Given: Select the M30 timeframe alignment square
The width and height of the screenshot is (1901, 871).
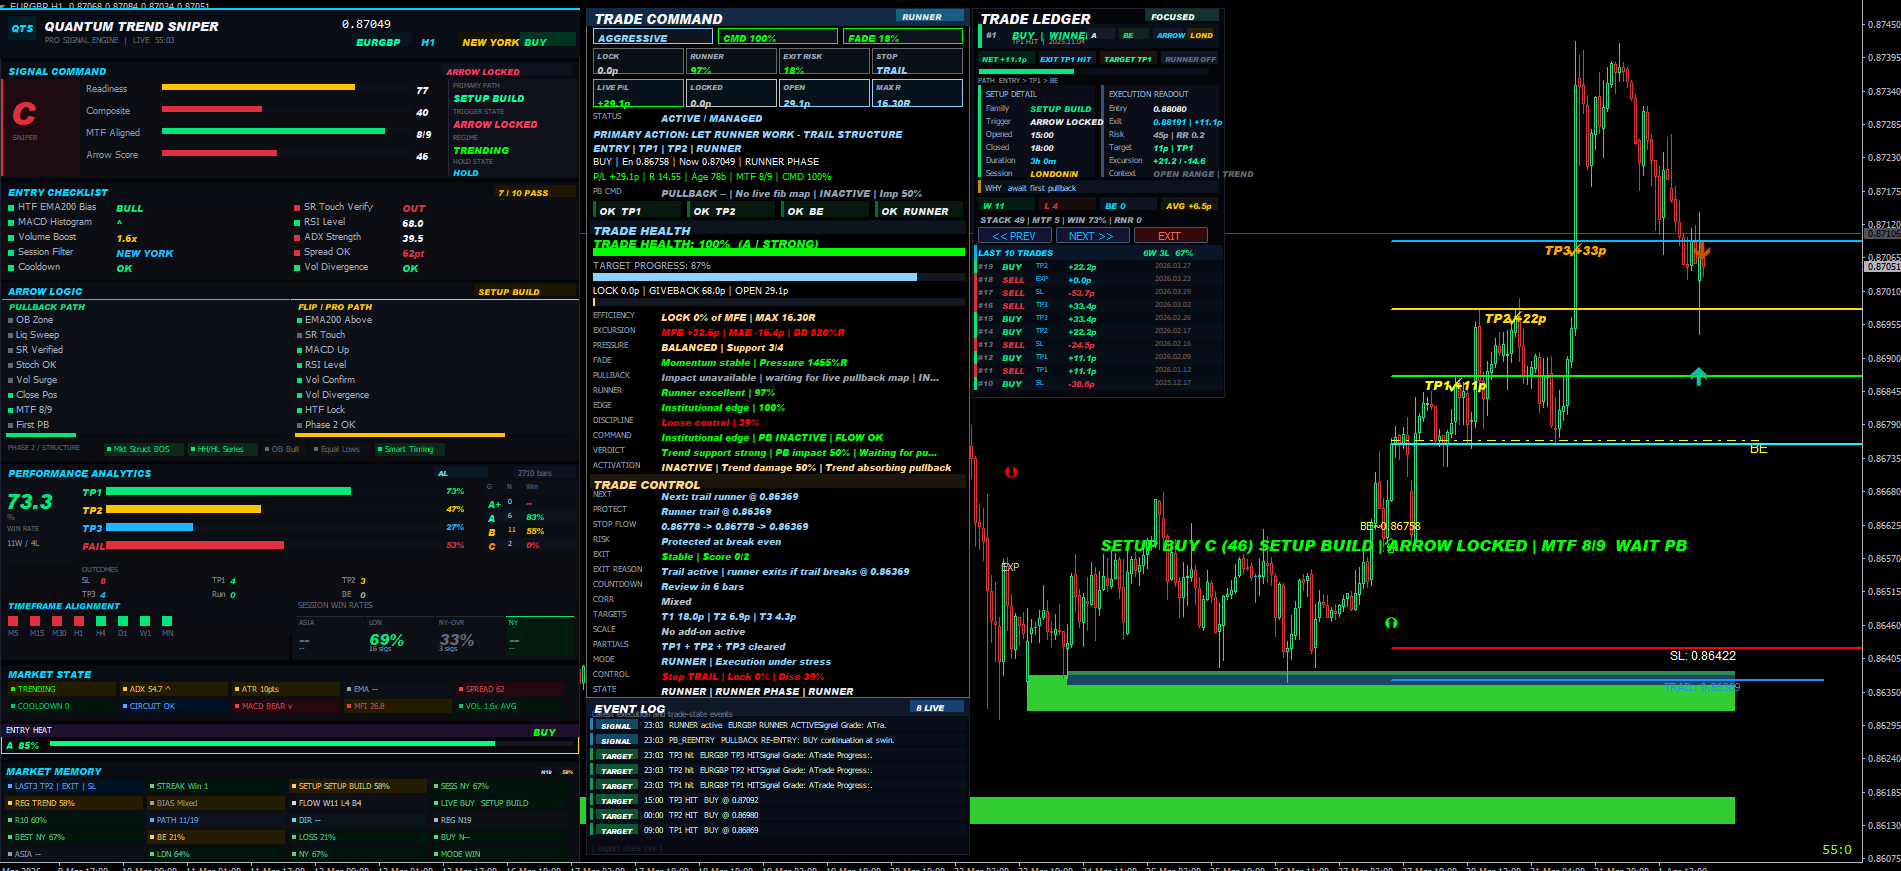Looking at the screenshot, I should tap(57, 621).
